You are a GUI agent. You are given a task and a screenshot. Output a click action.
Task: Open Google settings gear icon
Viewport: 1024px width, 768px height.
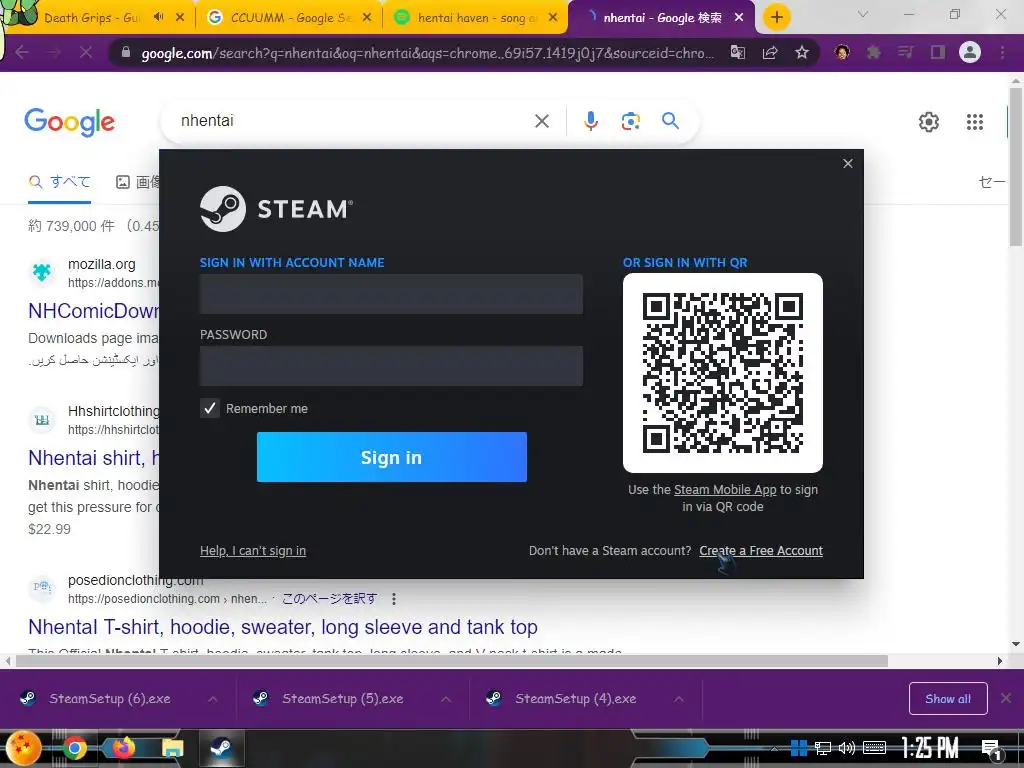click(x=929, y=121)
